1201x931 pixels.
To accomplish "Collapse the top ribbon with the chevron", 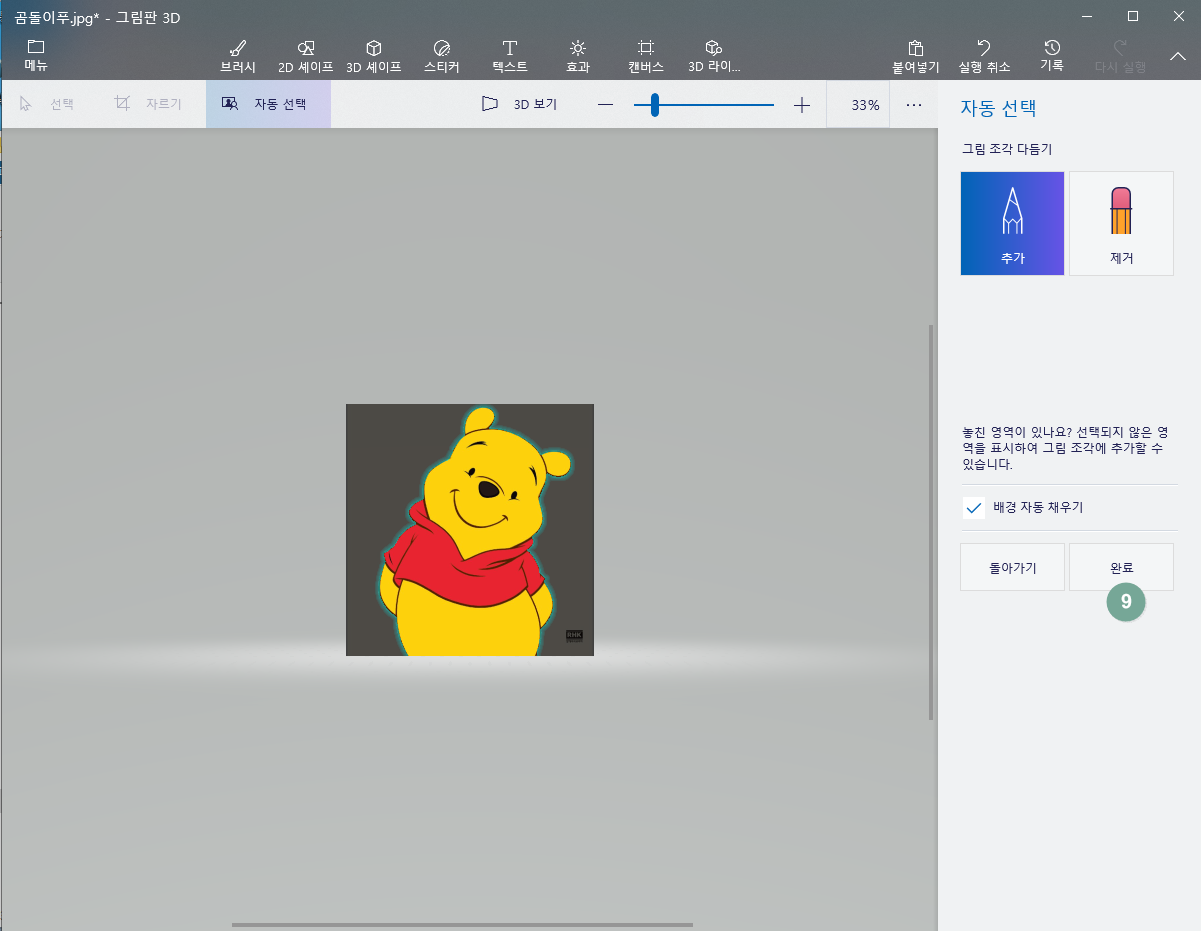I will pos(1178,56).
